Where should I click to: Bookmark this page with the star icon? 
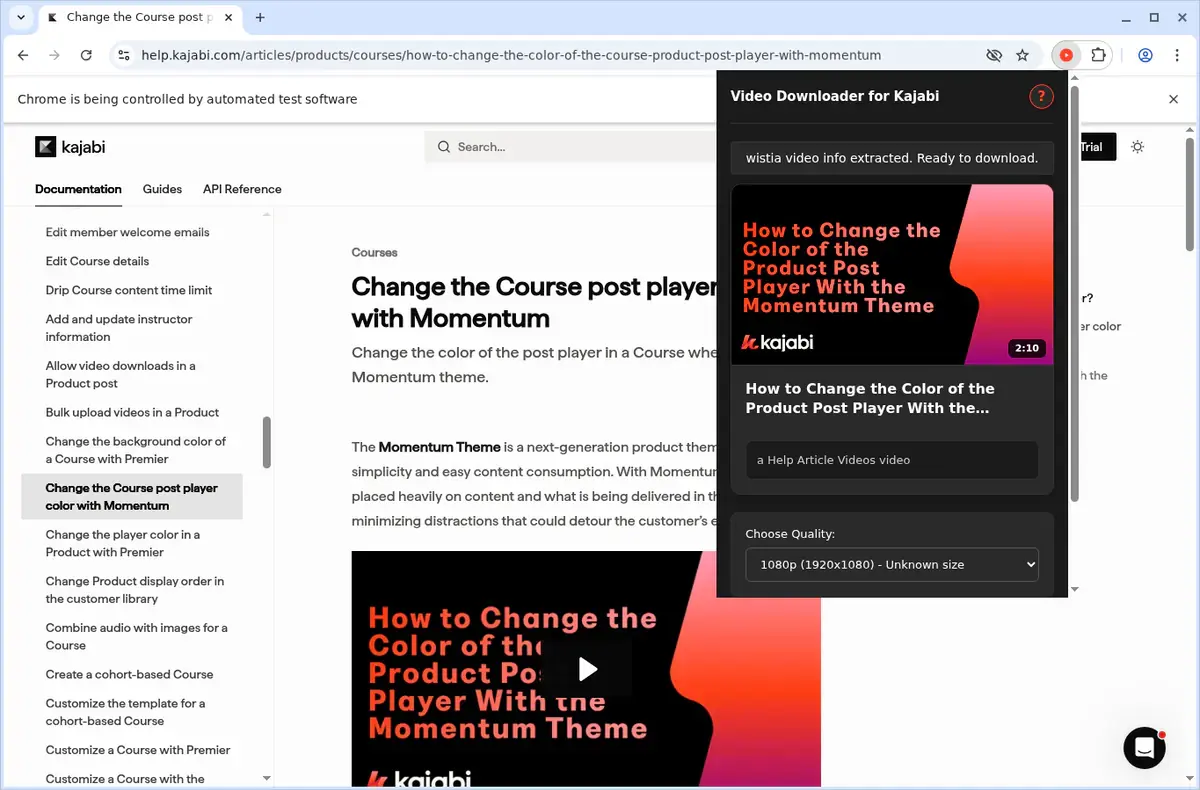[1022, 56]
